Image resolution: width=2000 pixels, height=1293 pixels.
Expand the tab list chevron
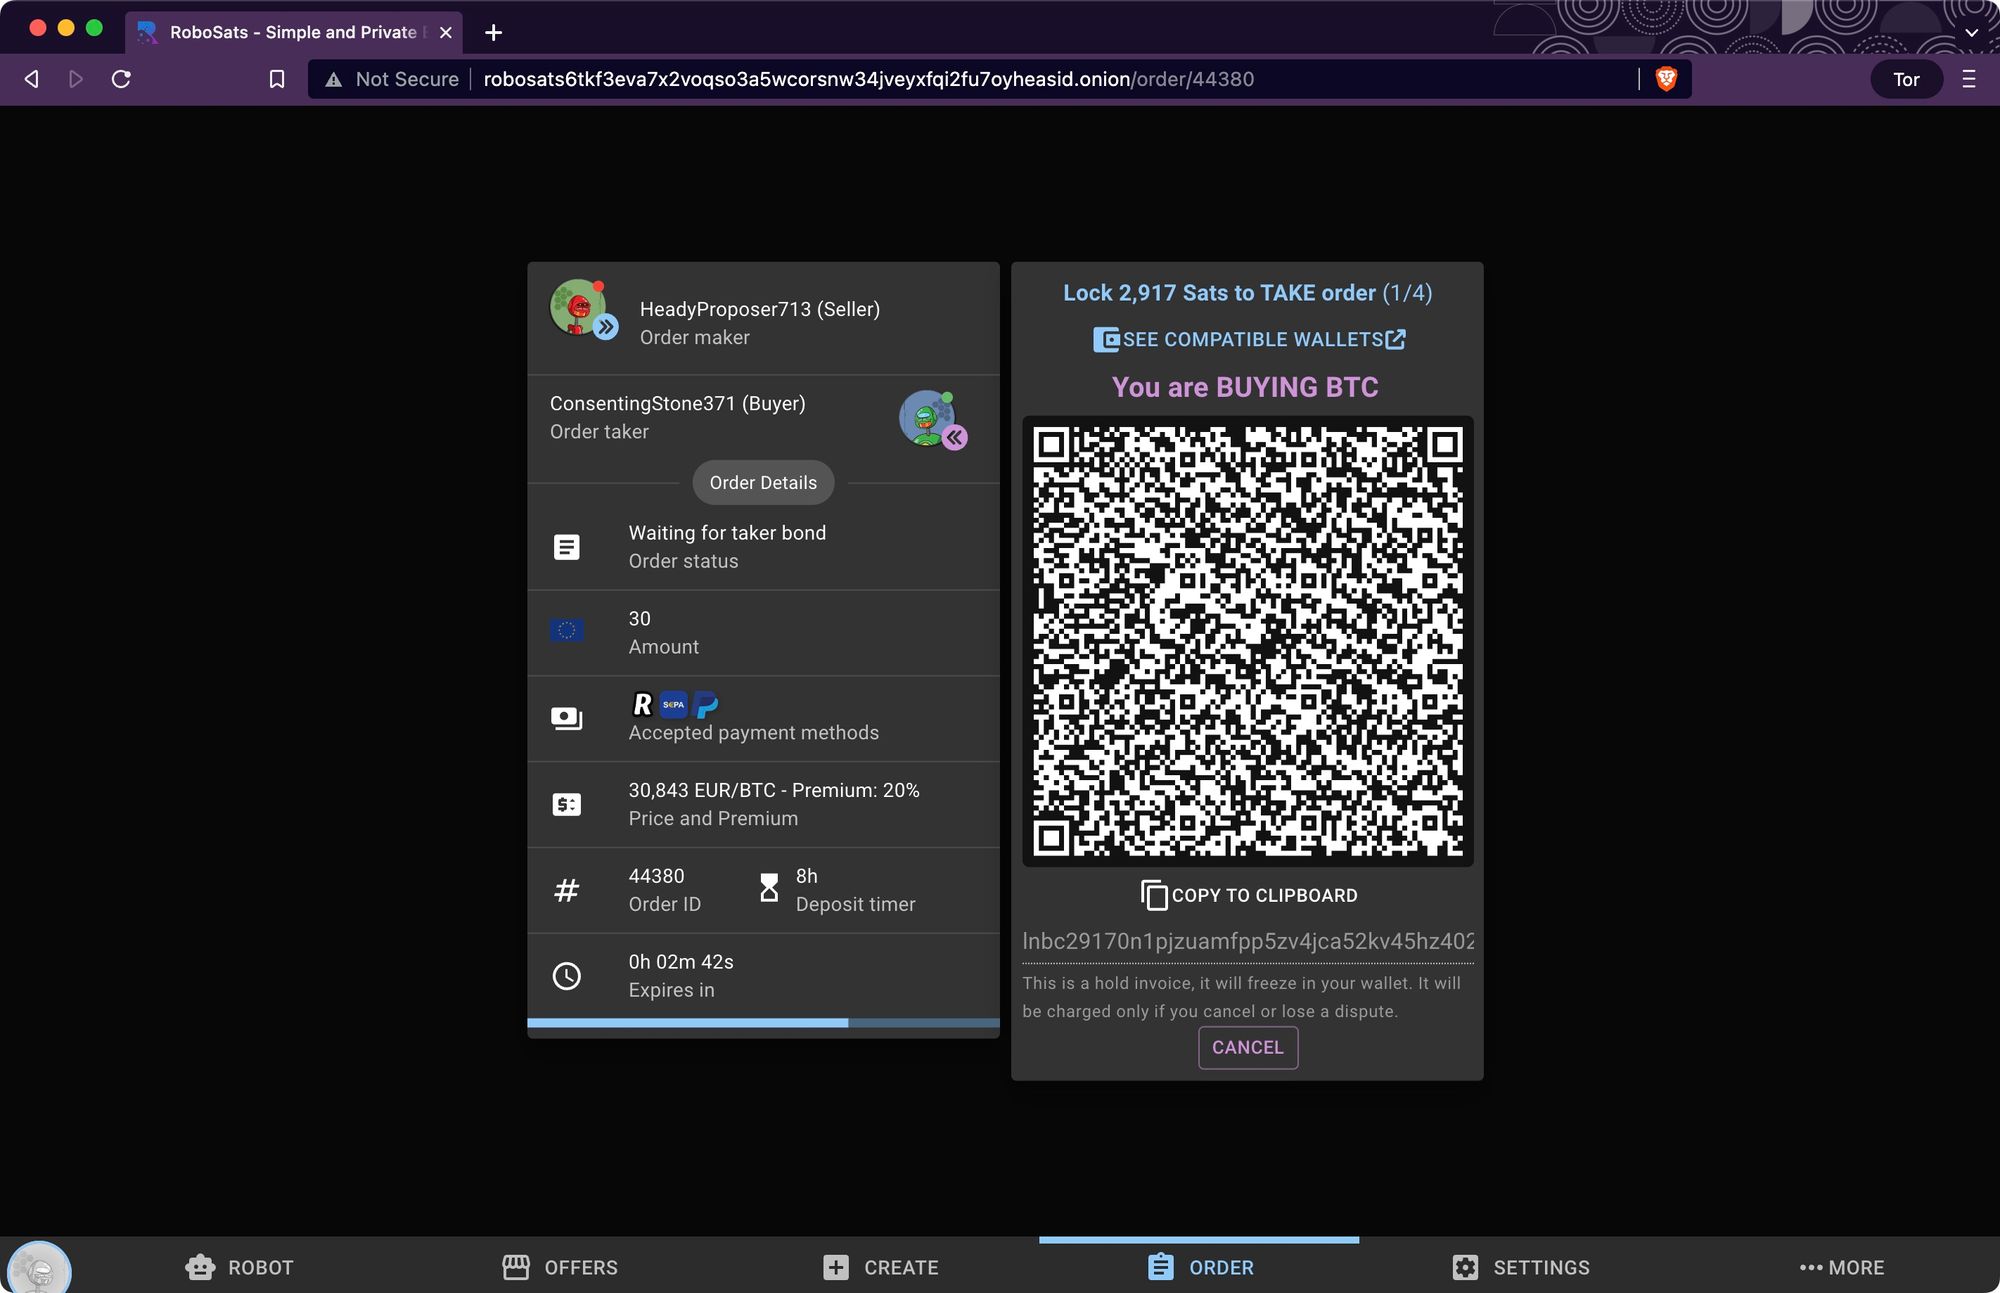(1971, 32)
